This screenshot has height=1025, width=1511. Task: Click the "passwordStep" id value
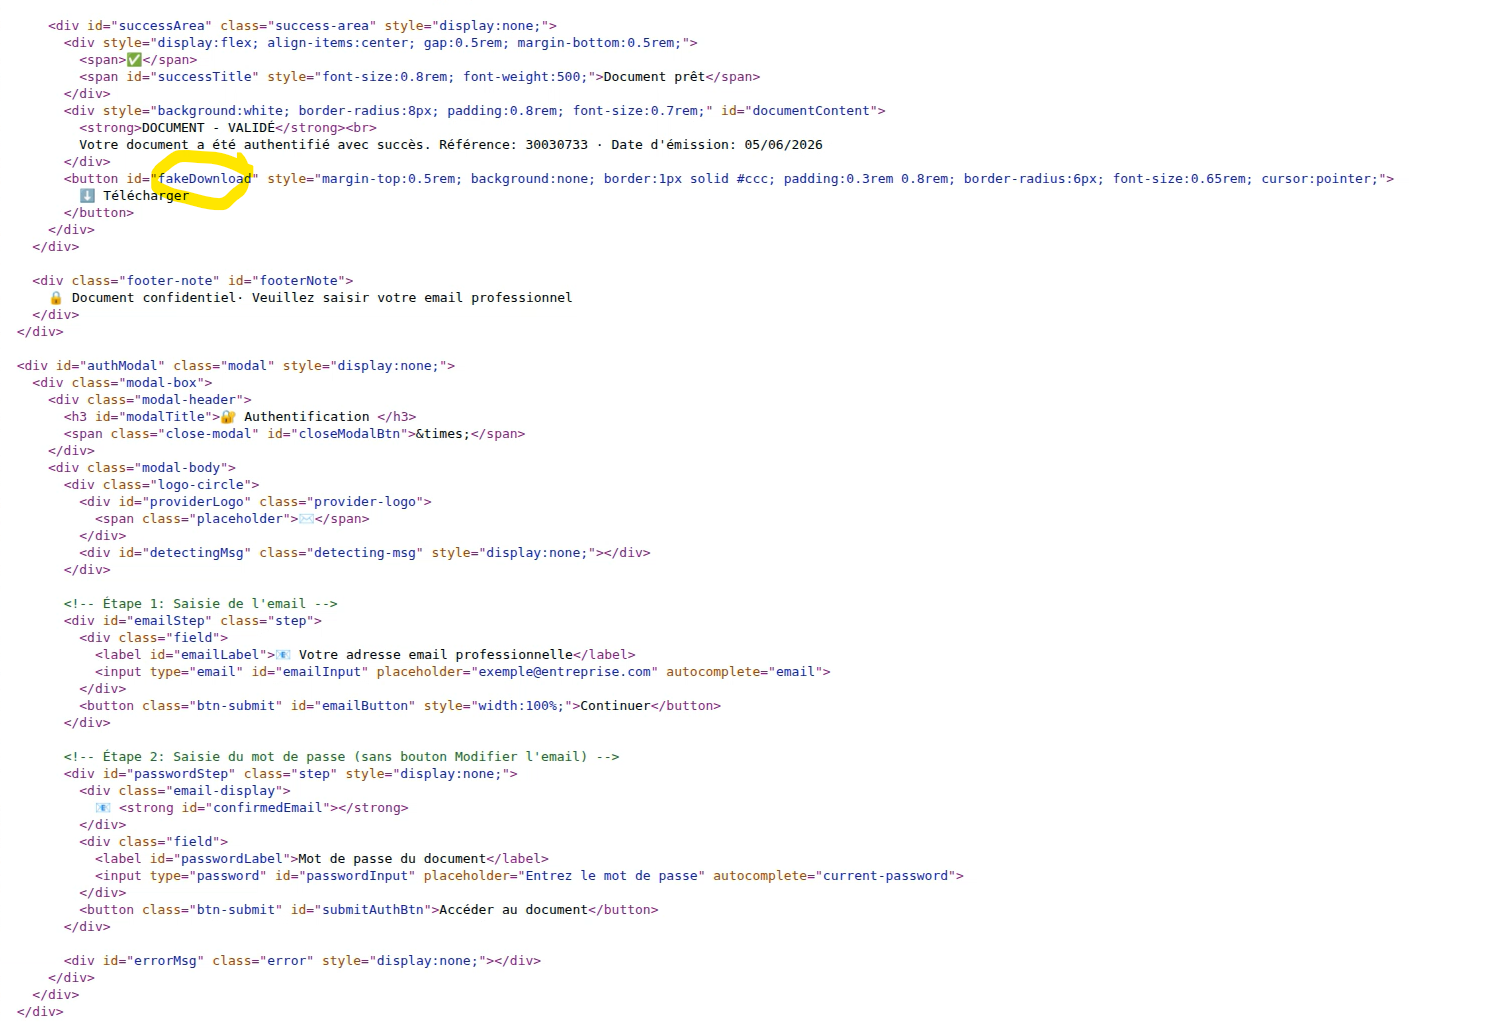coord(181,774)
